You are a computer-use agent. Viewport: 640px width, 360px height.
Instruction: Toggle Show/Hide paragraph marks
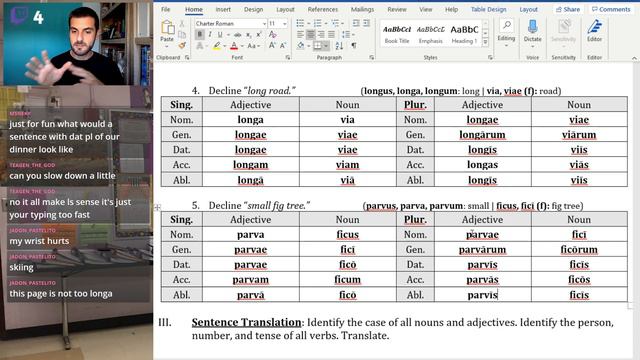coord(353,46)
